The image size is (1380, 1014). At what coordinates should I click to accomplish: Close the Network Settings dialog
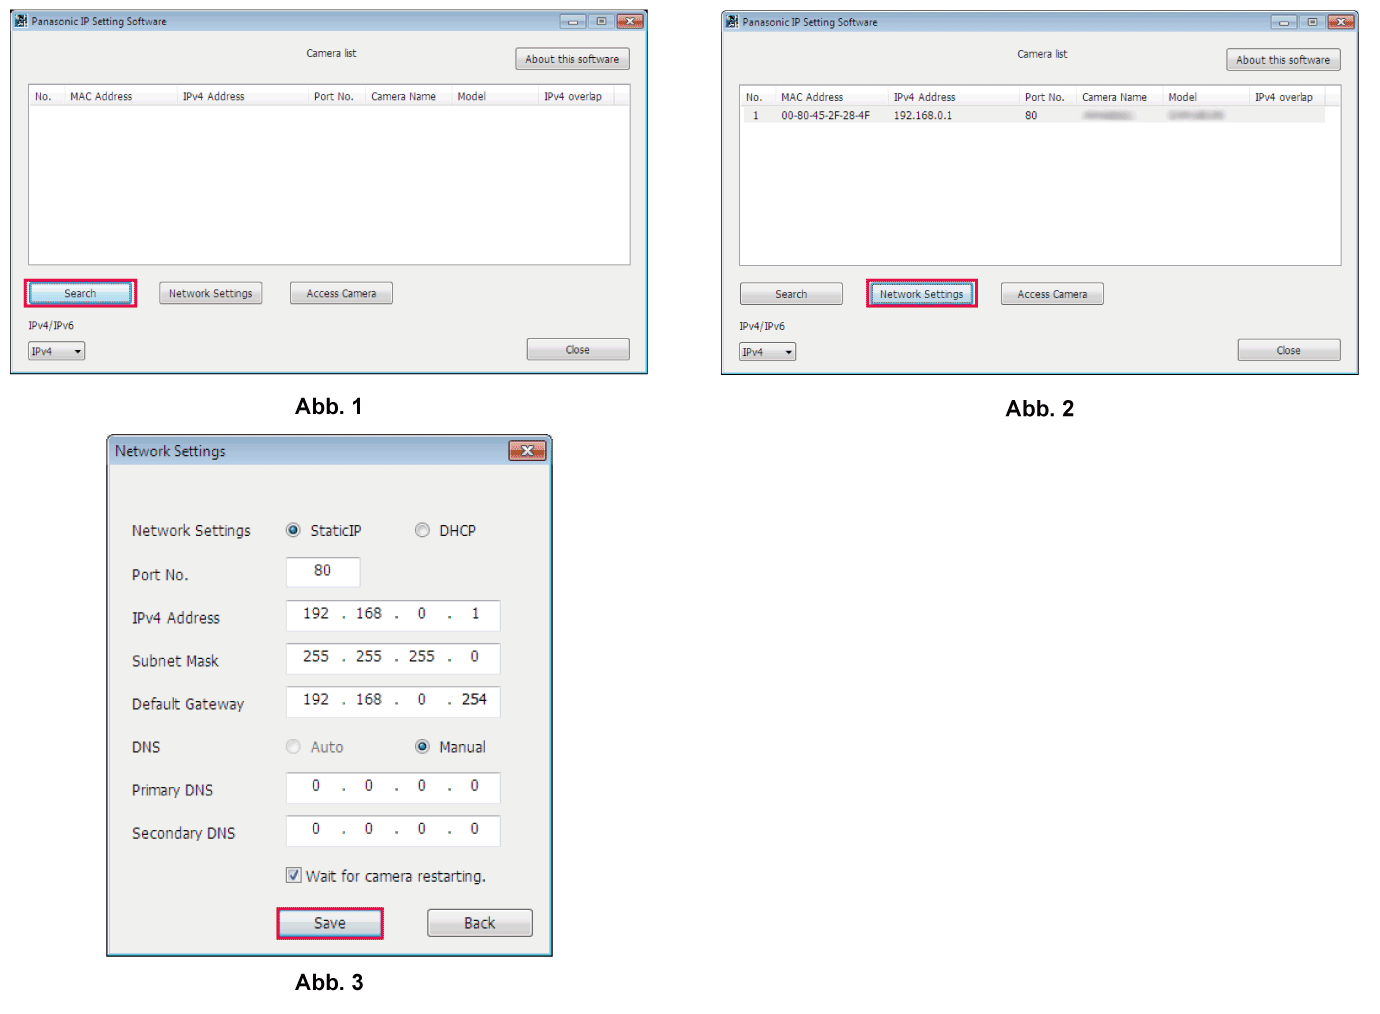click(527, 451)
